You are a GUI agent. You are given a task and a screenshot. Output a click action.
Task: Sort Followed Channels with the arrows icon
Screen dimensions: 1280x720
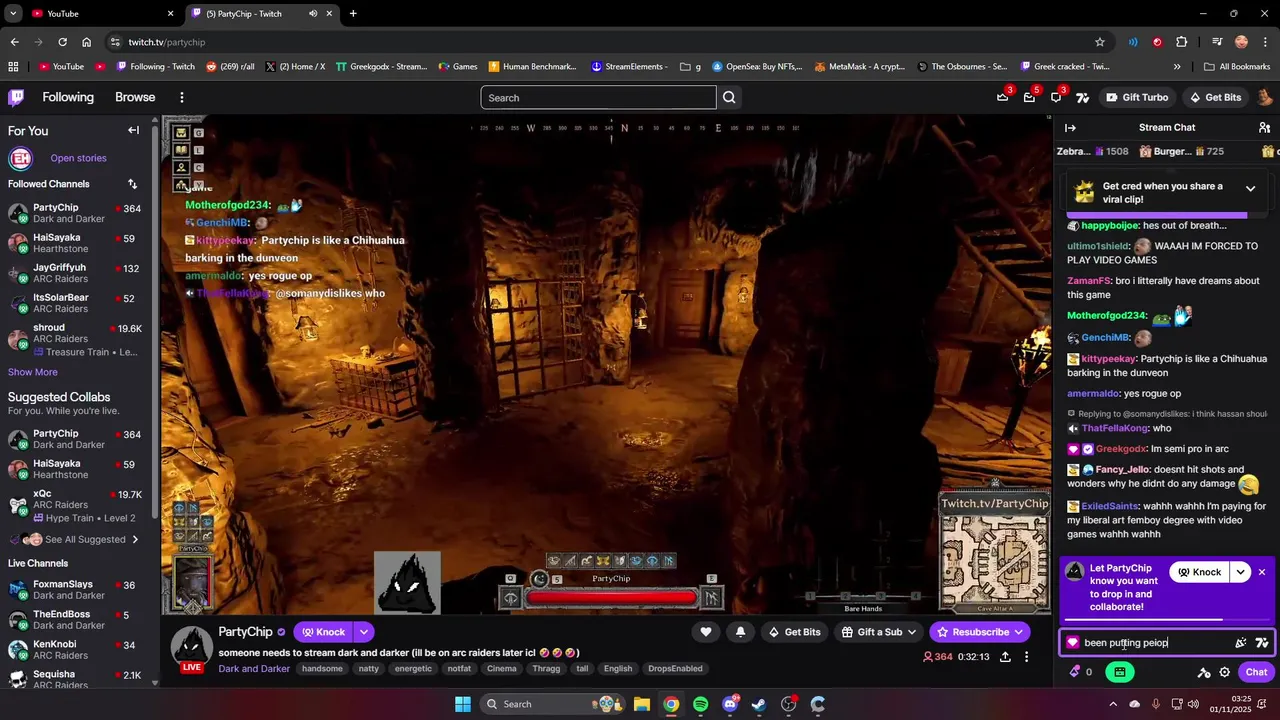(132, 184)
